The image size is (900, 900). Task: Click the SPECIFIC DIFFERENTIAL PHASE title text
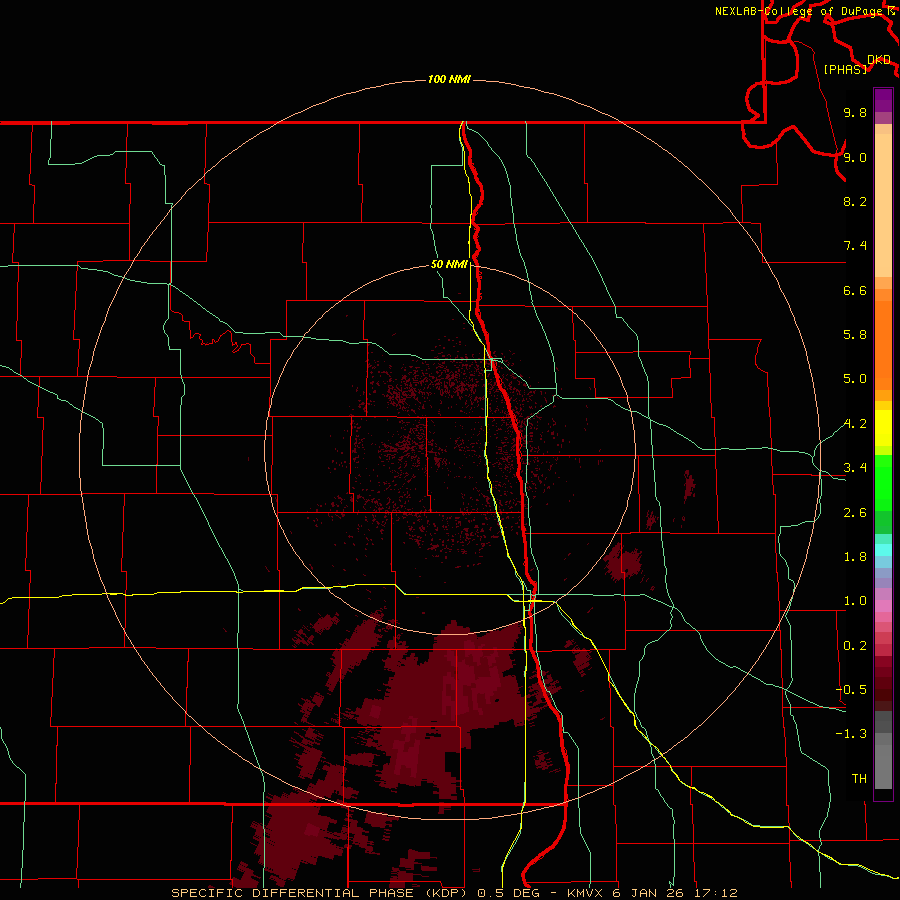coord(292,893)
